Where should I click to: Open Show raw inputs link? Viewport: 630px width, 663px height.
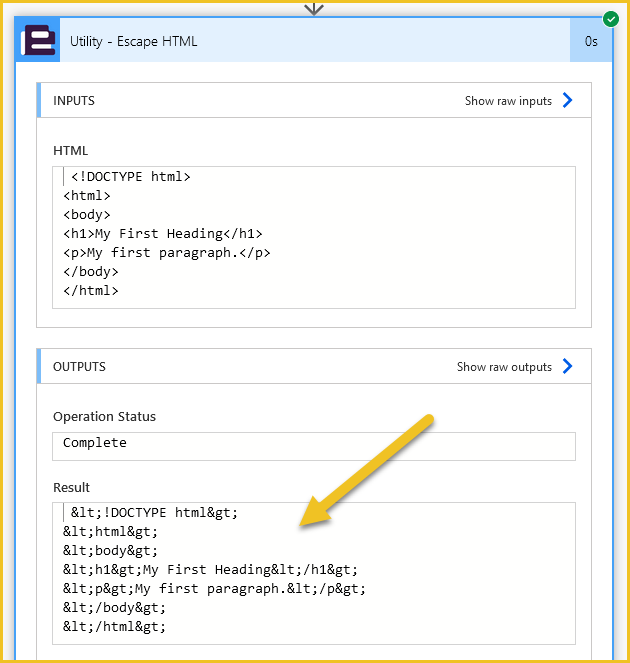pyautogui.click(x=508, y=101)
